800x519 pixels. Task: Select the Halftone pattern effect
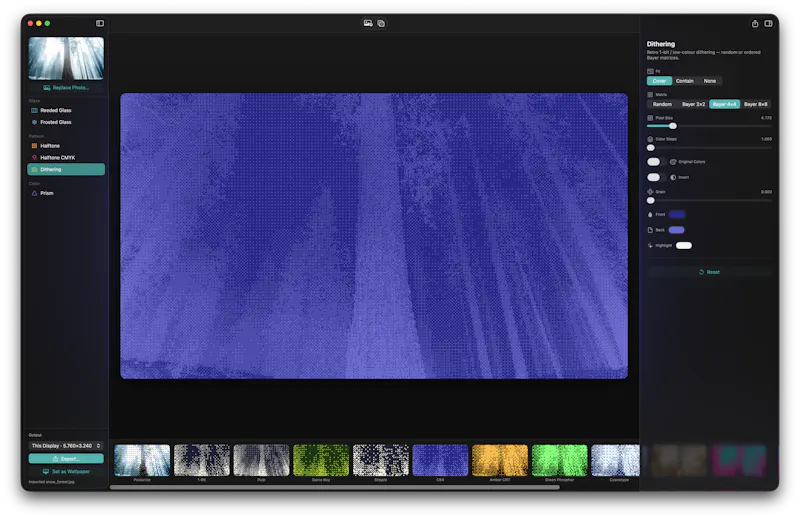[x=66, y=146]
